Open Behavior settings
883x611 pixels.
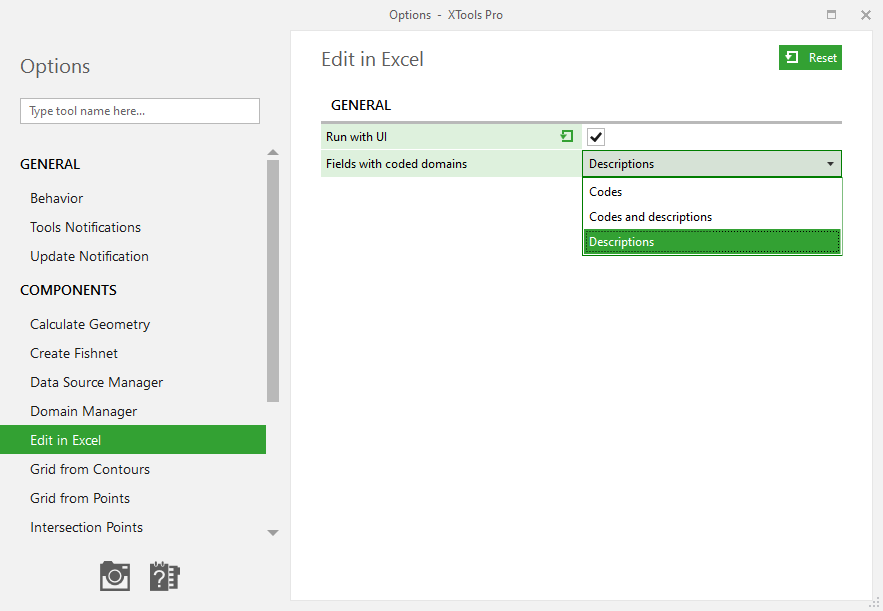(56, 198)
